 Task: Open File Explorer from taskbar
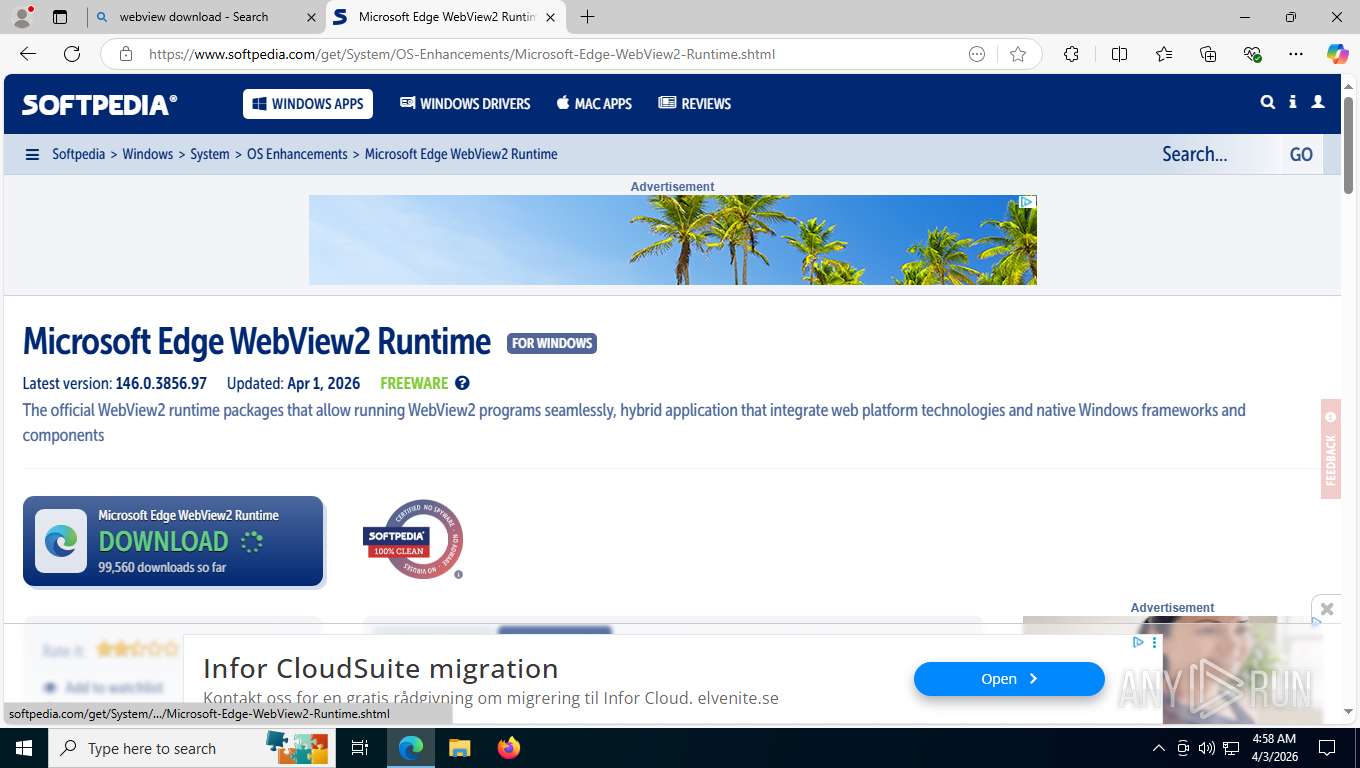pyautogui.click(x=459, y=748)
